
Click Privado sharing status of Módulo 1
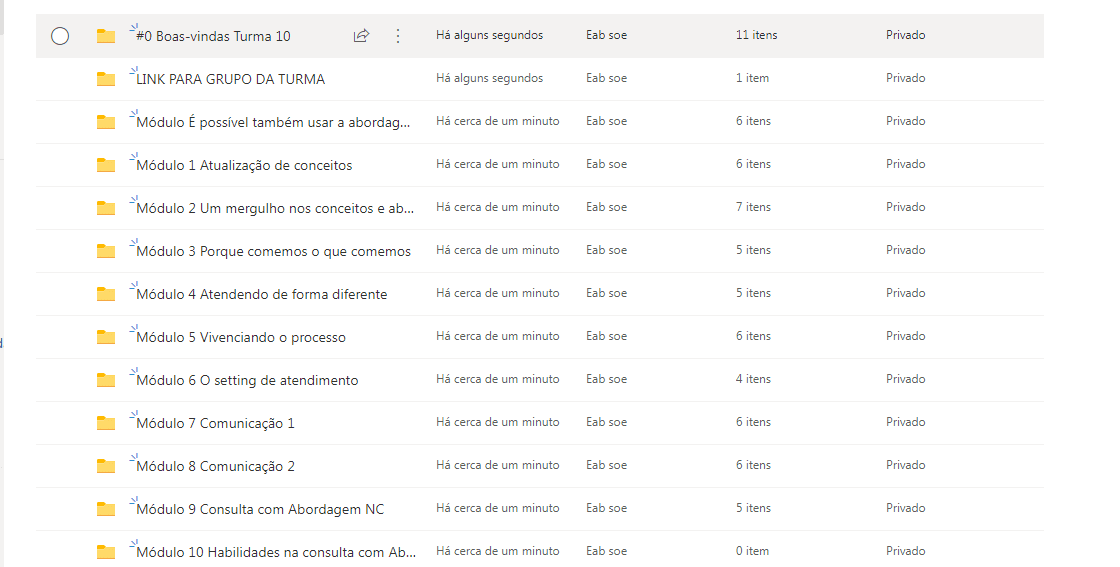pyautogui.click(x=905, y=164)
